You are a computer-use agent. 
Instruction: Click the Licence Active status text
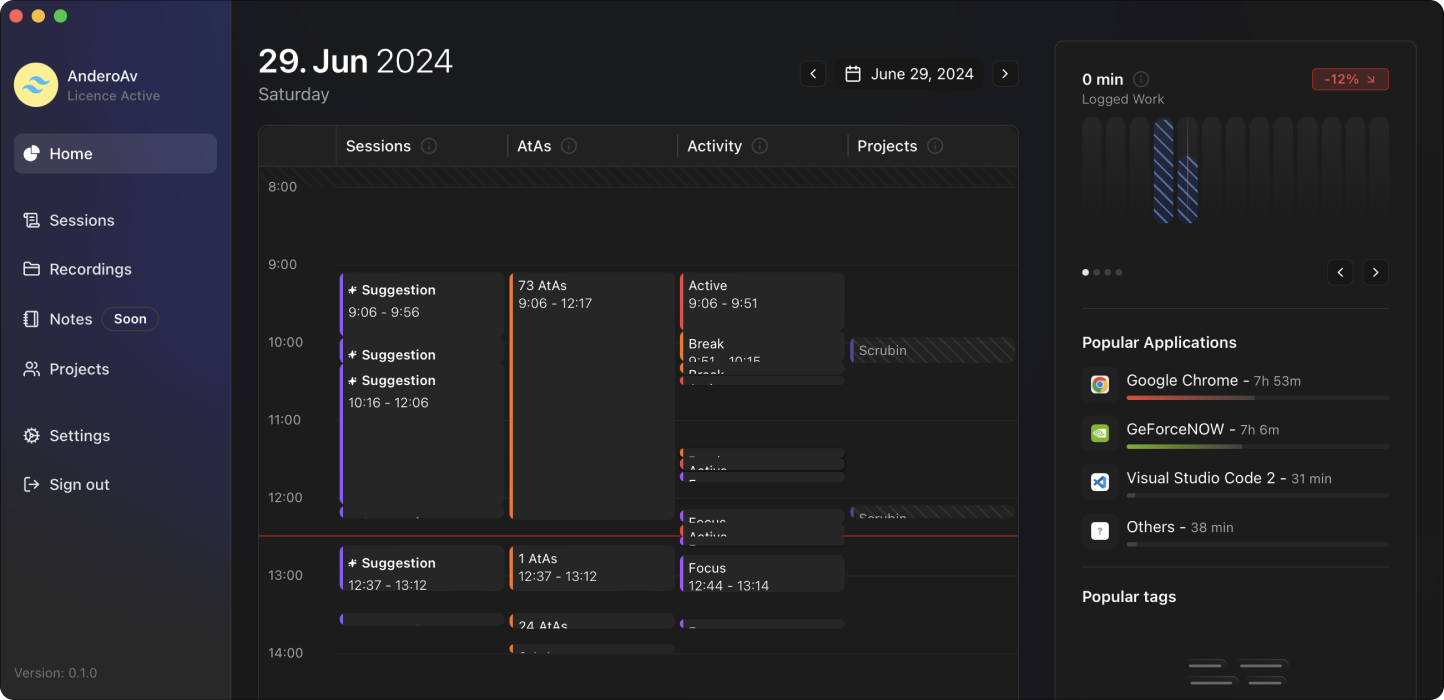(x=114, y=96)
